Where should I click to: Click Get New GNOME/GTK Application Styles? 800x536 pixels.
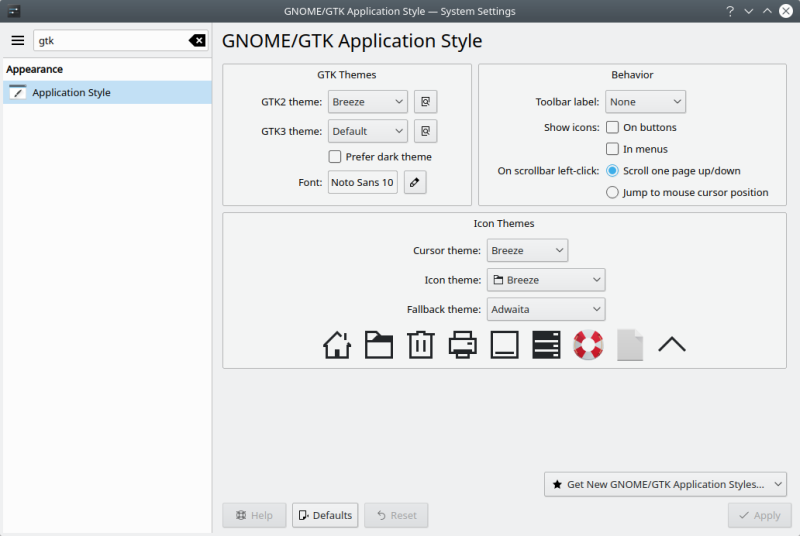pyautogui.click(x=665, y=484)
